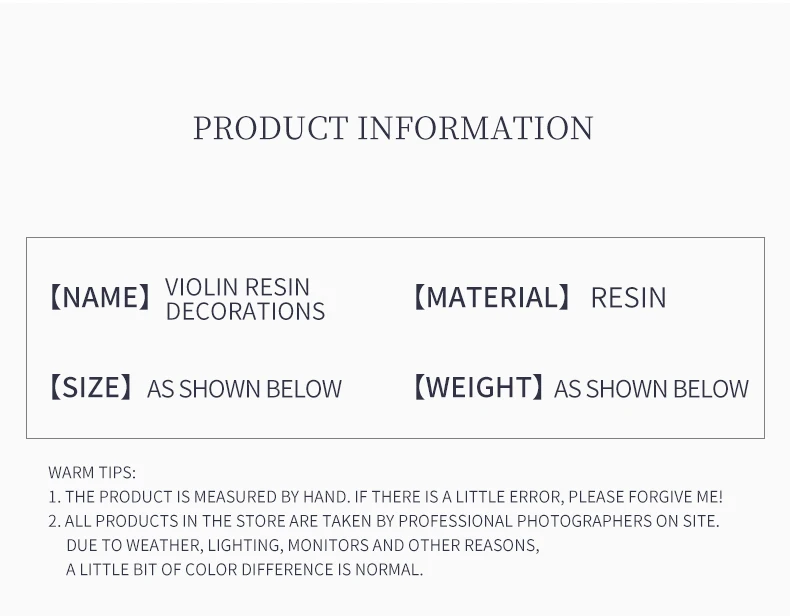
Task: Click the measured by hand tip line
Action: click(x=385, y=497)
